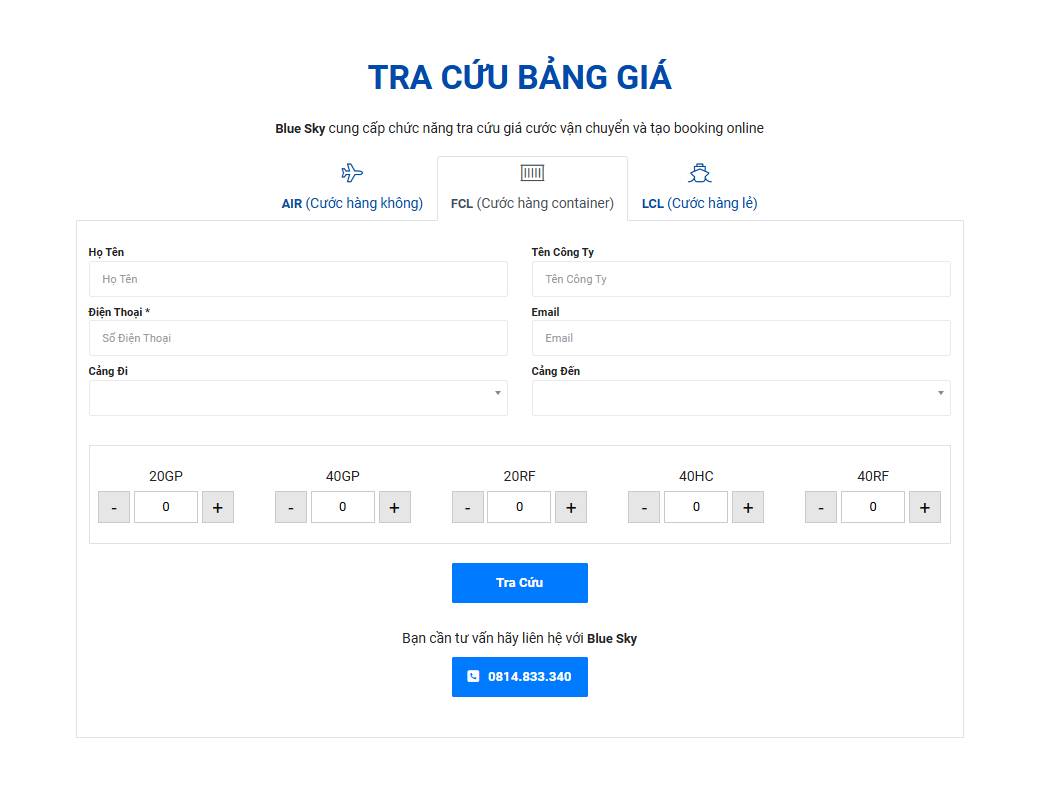Click inside the Họ Tên field
The height and width of the screenshot is (796, 1061).
(298, 279)
